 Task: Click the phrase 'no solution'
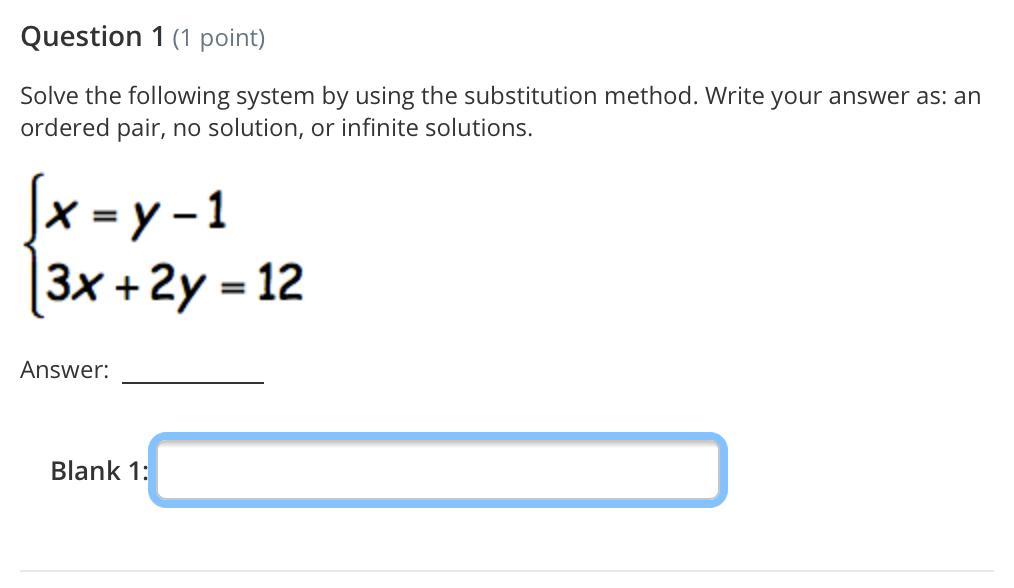[237, 128]
